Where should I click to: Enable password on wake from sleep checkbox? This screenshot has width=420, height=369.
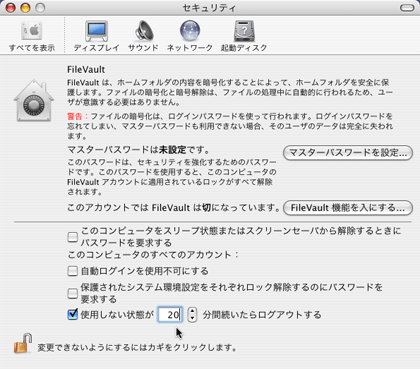click(72, 237)
